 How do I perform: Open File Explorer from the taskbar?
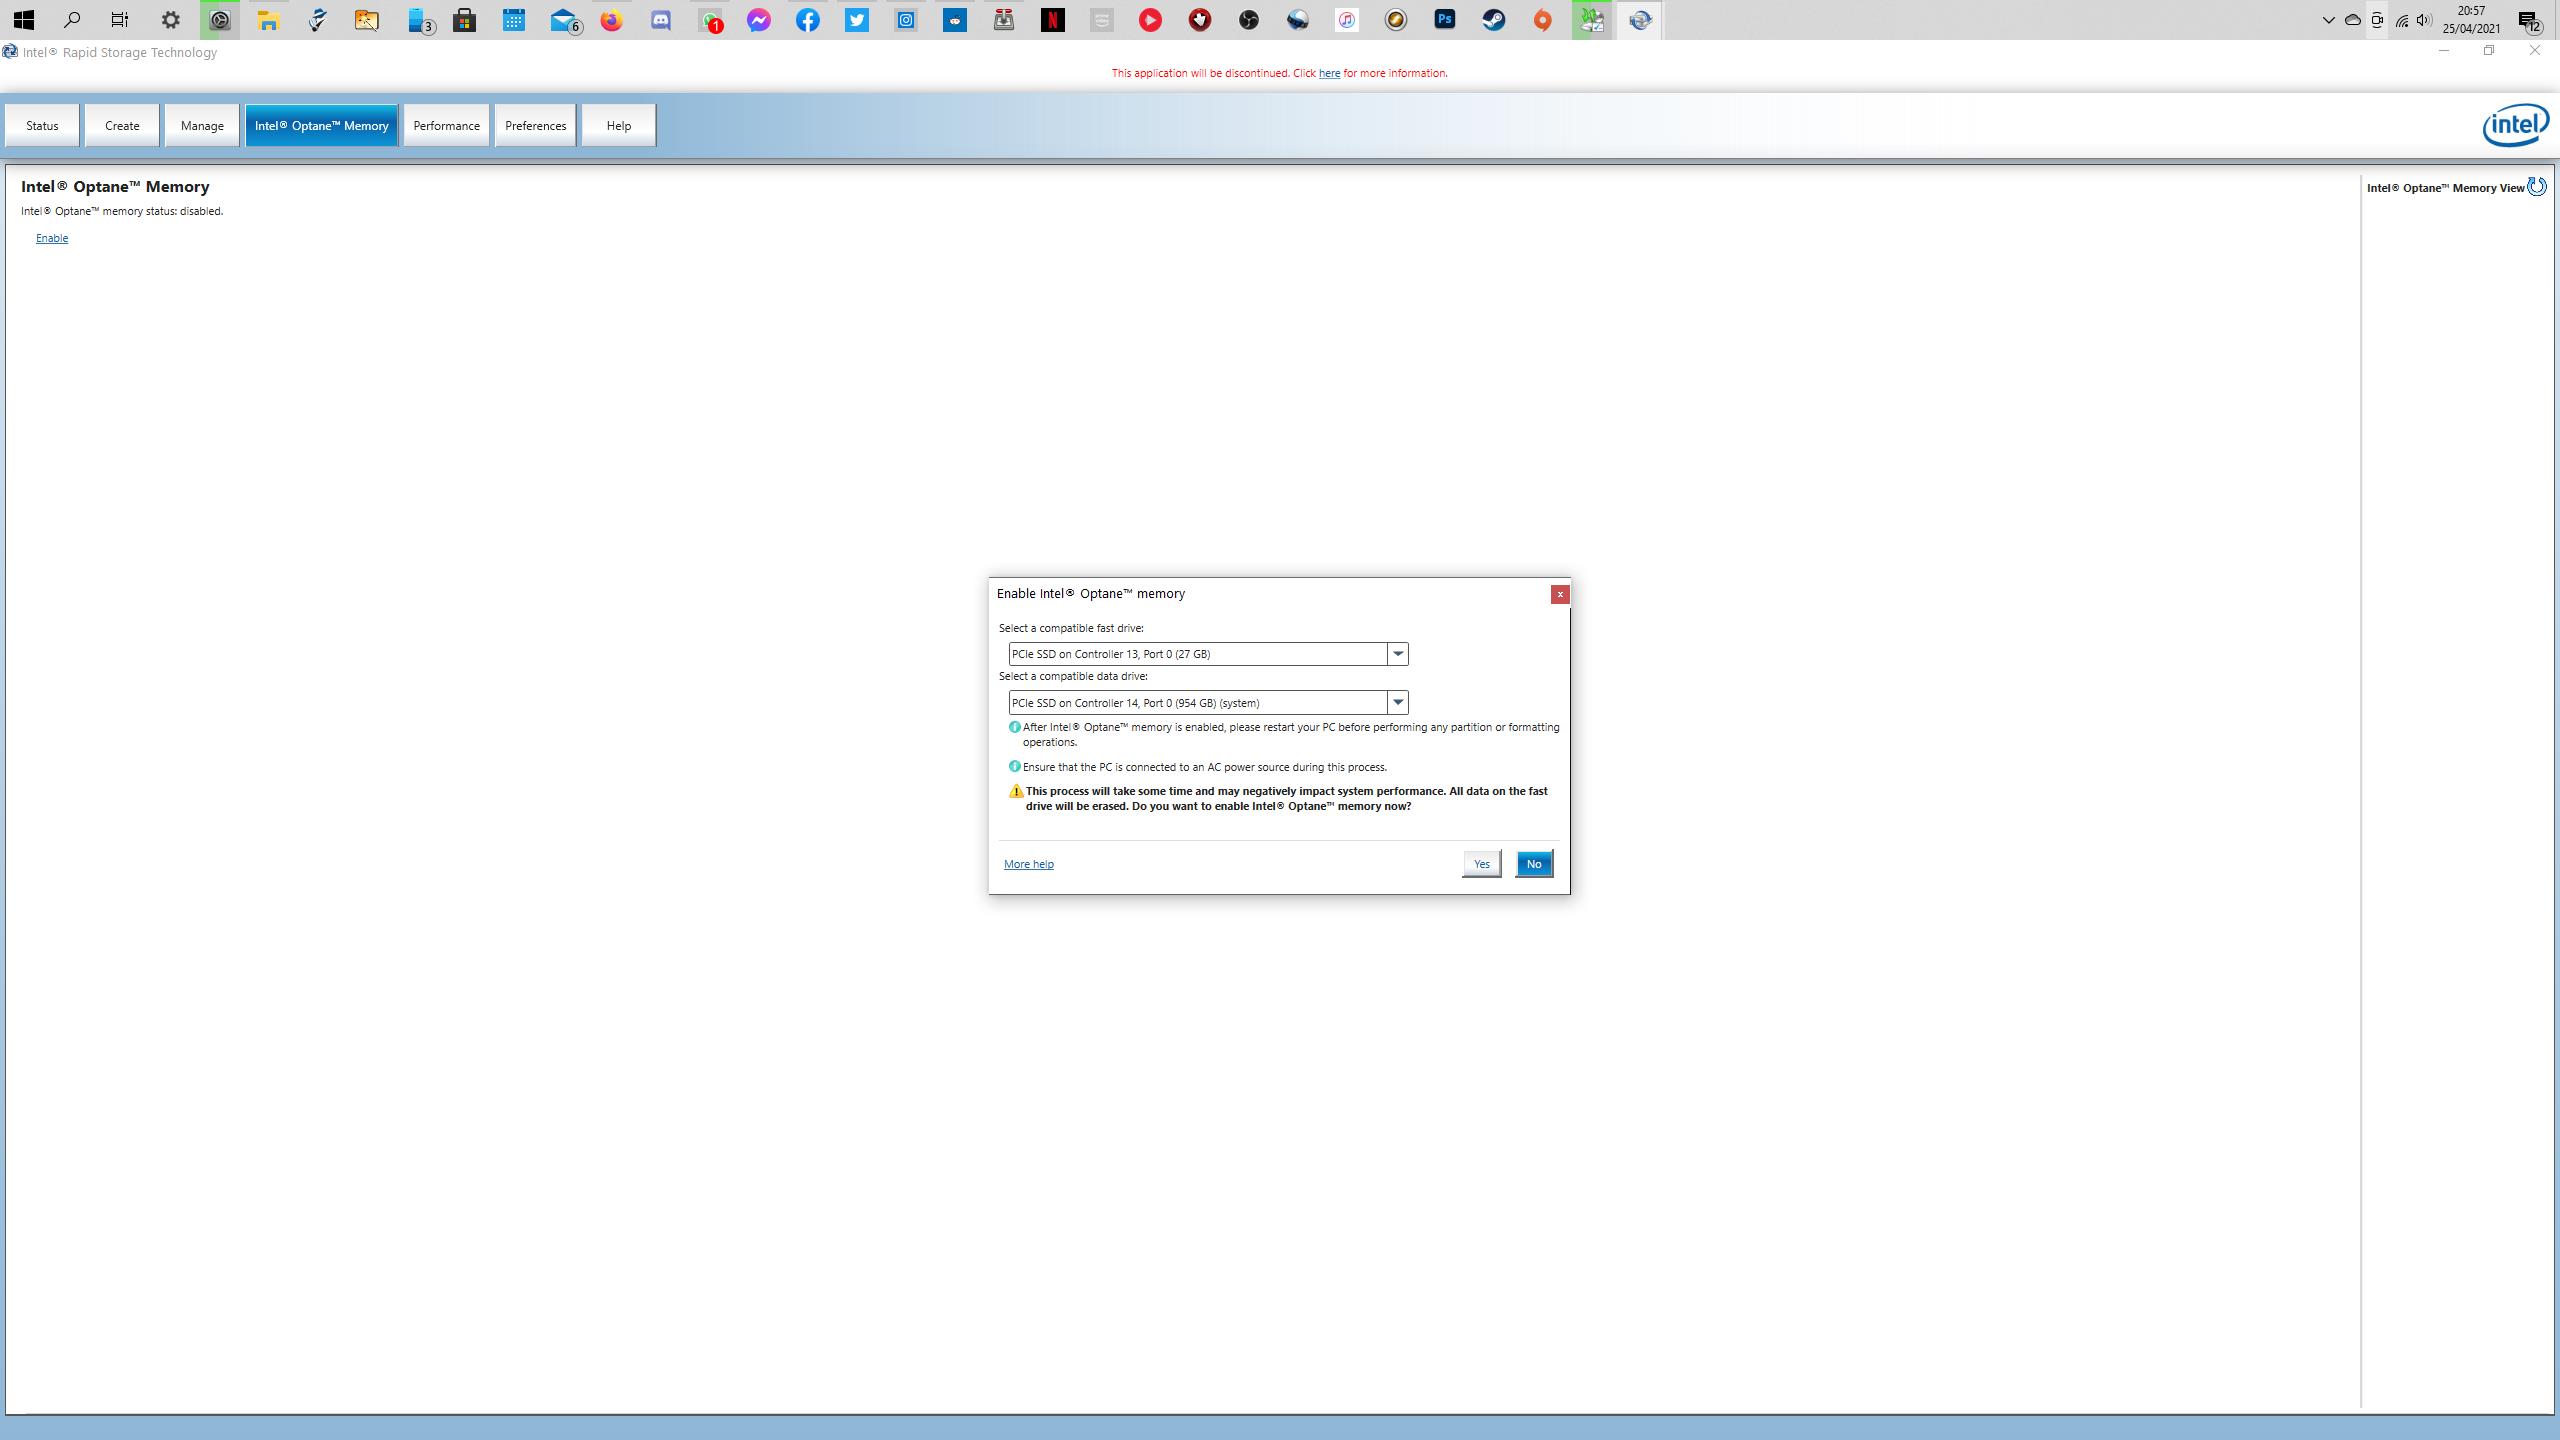tap(268, 20)
